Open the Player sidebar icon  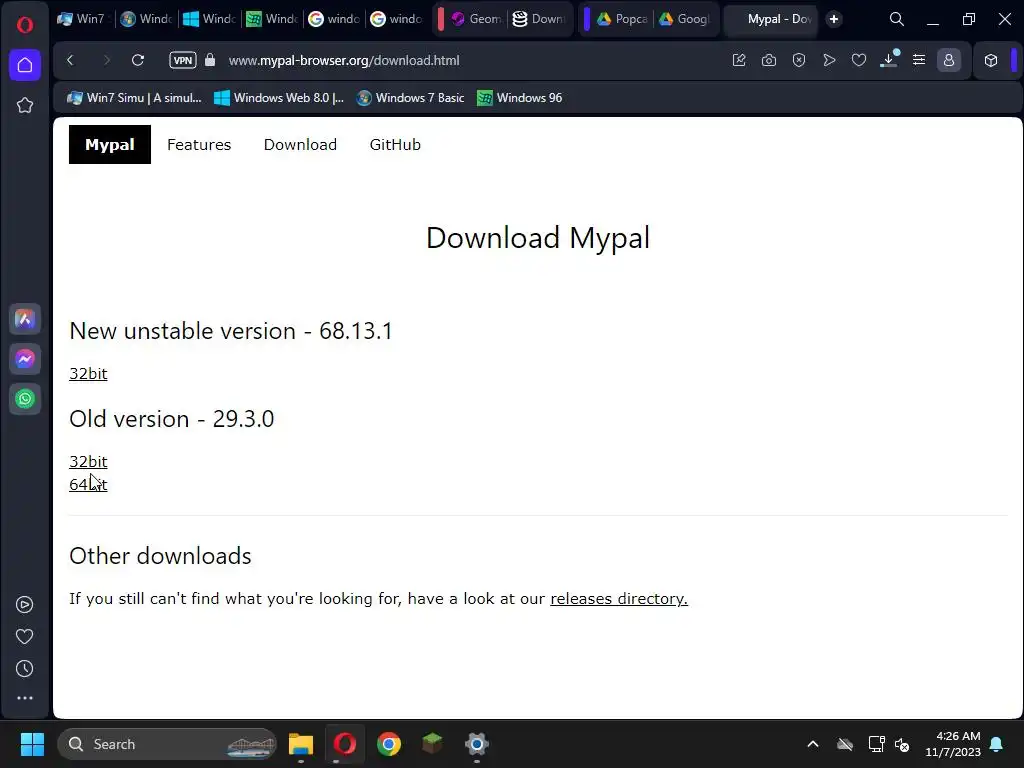pyautogui.click(x=25, y=605)
